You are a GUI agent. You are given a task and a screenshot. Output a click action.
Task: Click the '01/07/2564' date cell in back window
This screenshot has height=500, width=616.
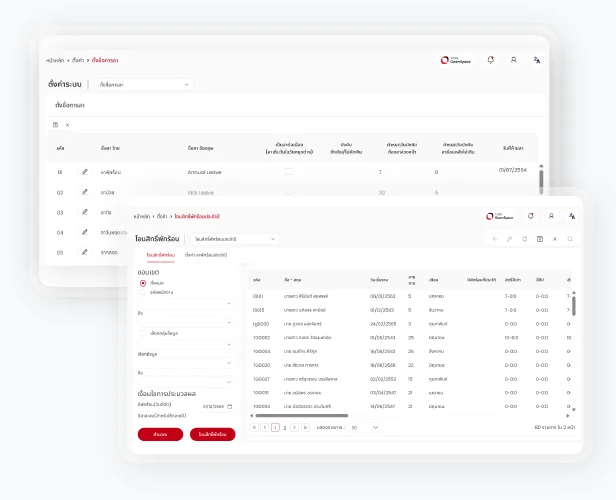513,170
